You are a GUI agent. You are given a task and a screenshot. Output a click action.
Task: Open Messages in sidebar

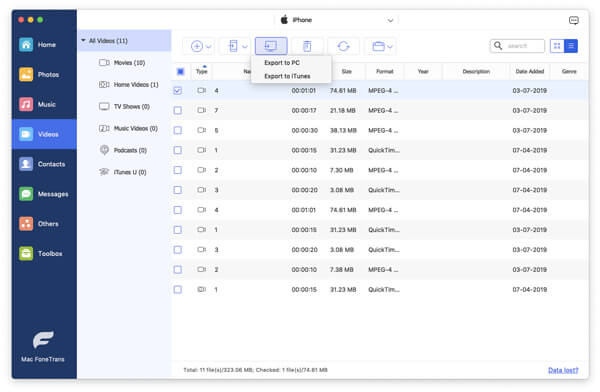point(44,194)
